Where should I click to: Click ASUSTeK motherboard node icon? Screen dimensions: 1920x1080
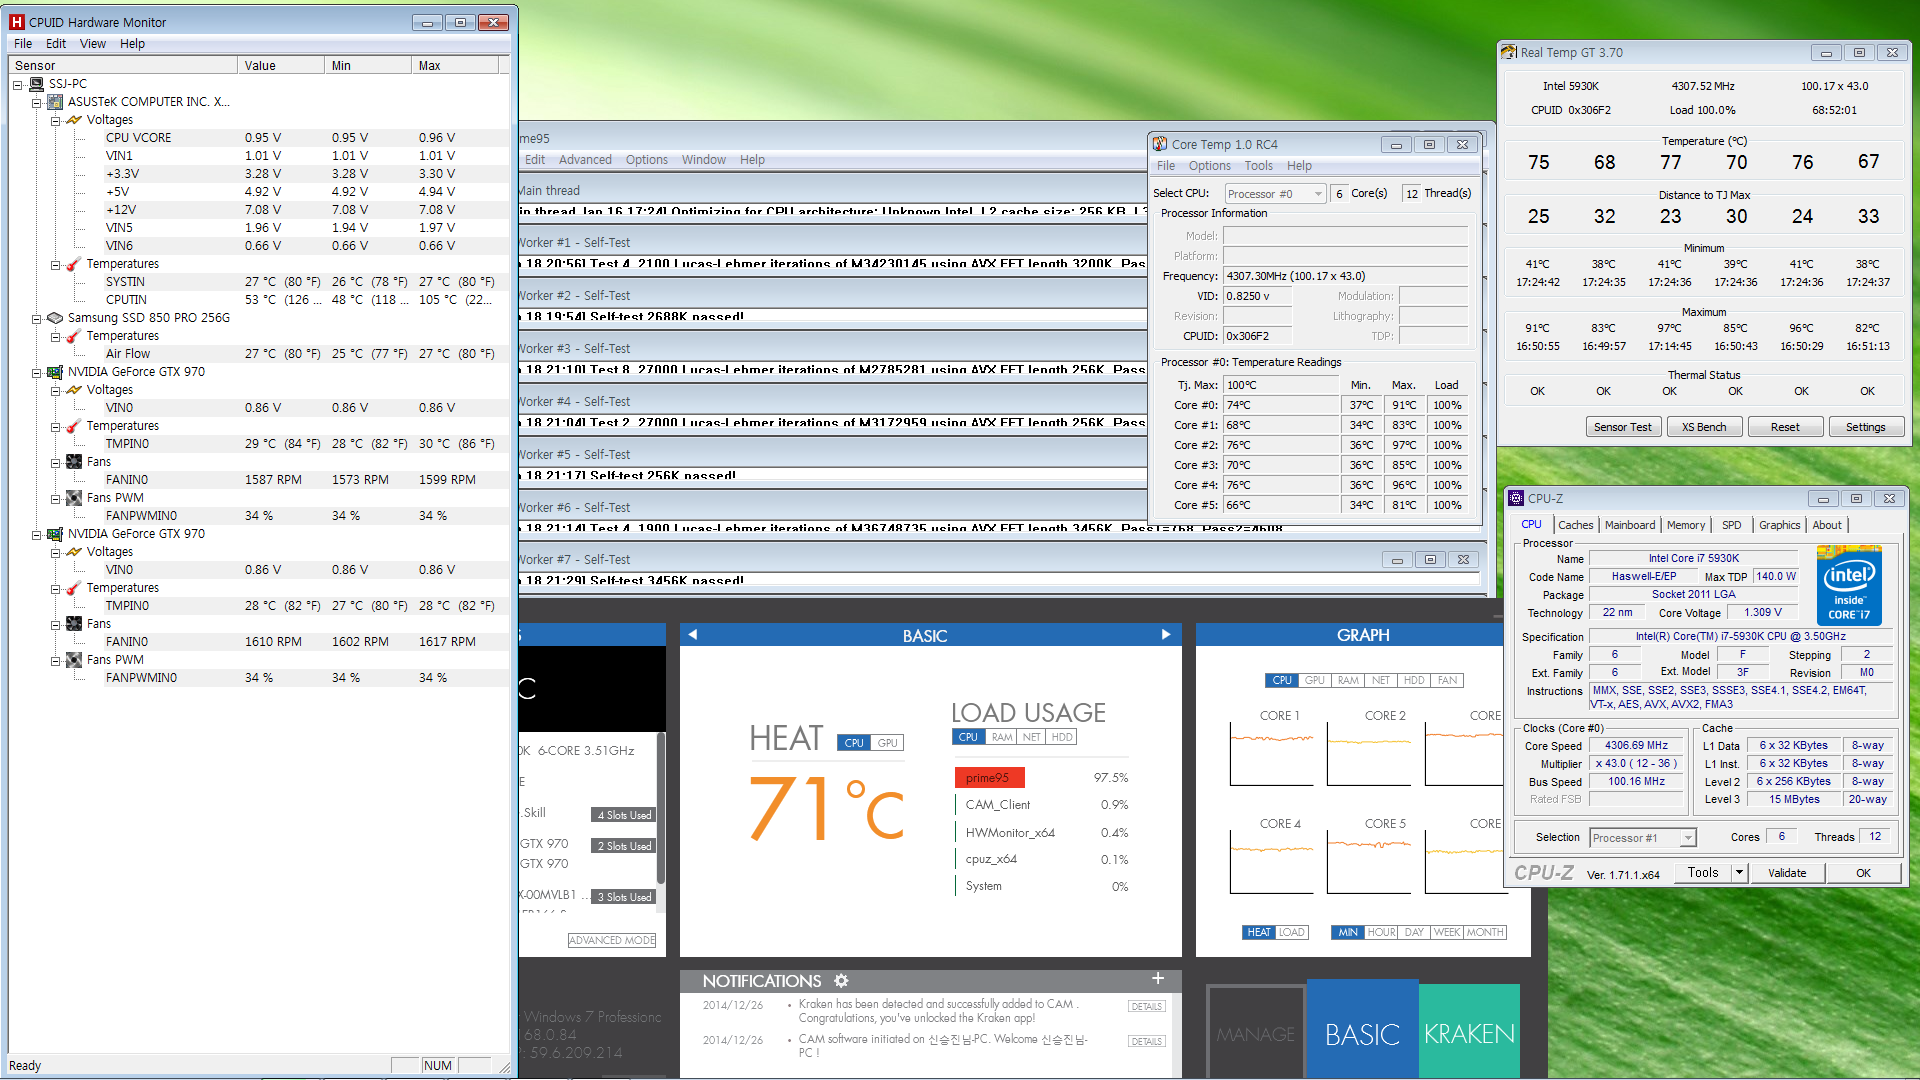click(x=55, y=102)
